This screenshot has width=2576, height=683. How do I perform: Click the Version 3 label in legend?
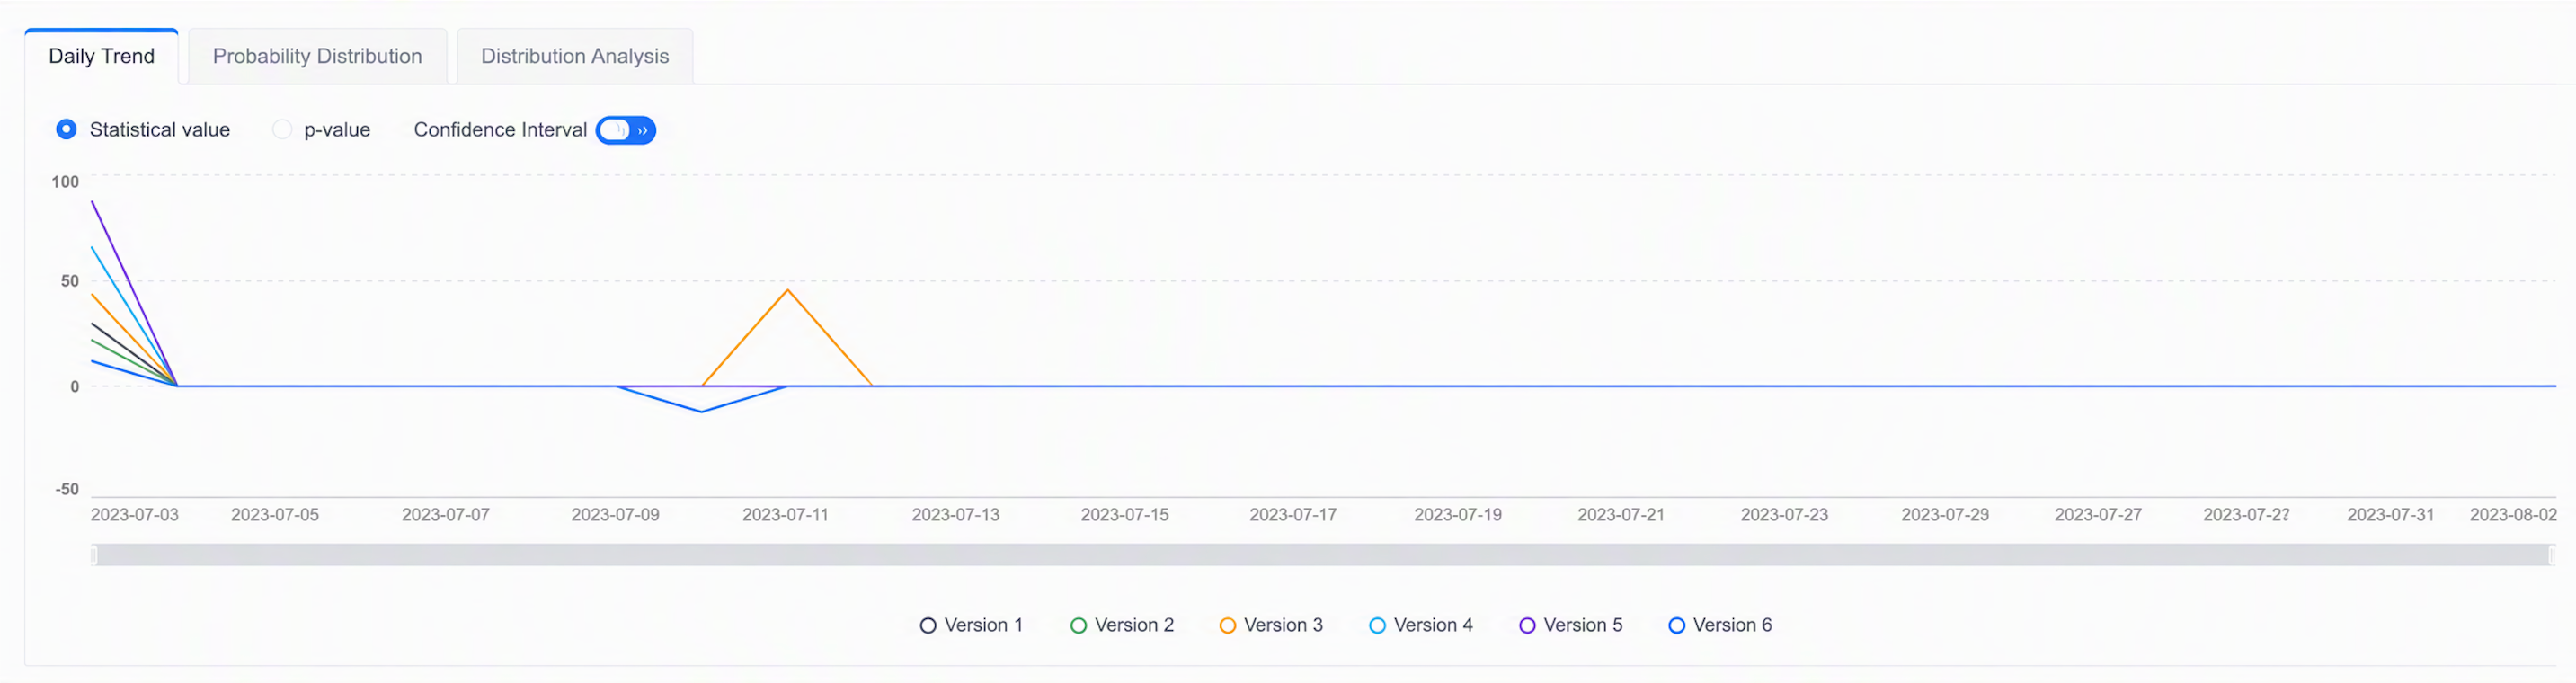[x=1283, y=625]
